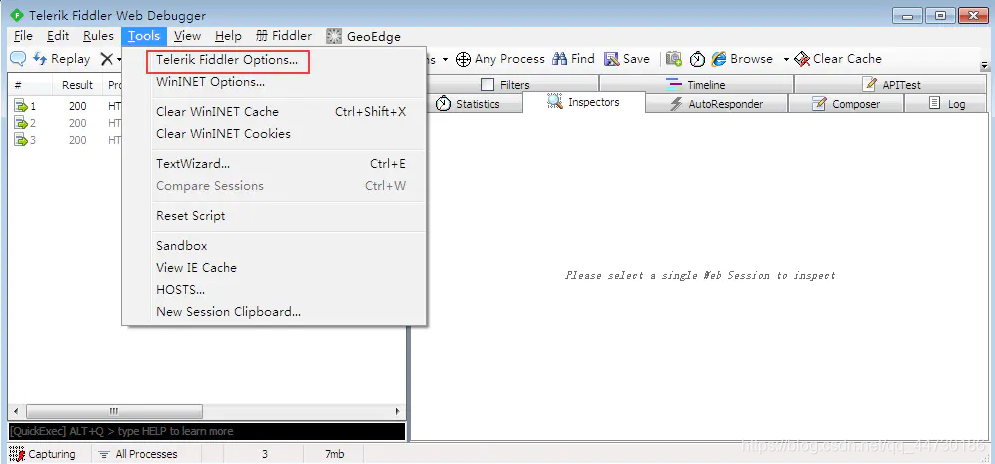The height and width of the screenshot is (464, 995).
Task: Switch to the APITest tab
Action: [x=892, y=84]
